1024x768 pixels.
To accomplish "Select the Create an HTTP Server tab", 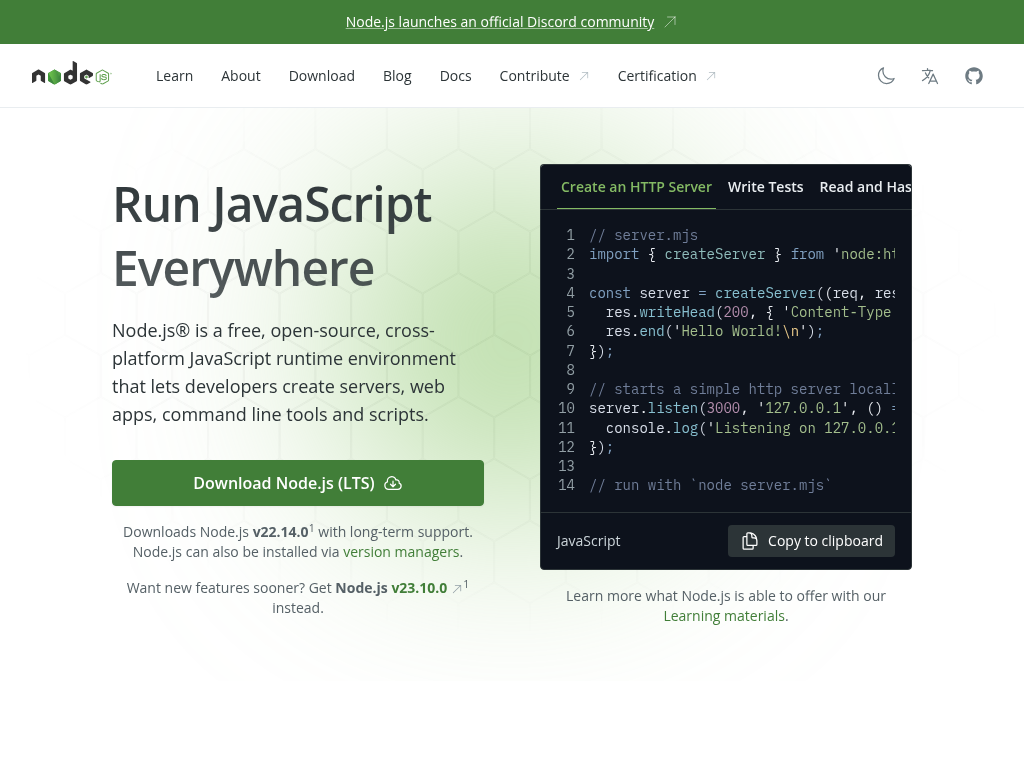I will [x=636, y=187].
